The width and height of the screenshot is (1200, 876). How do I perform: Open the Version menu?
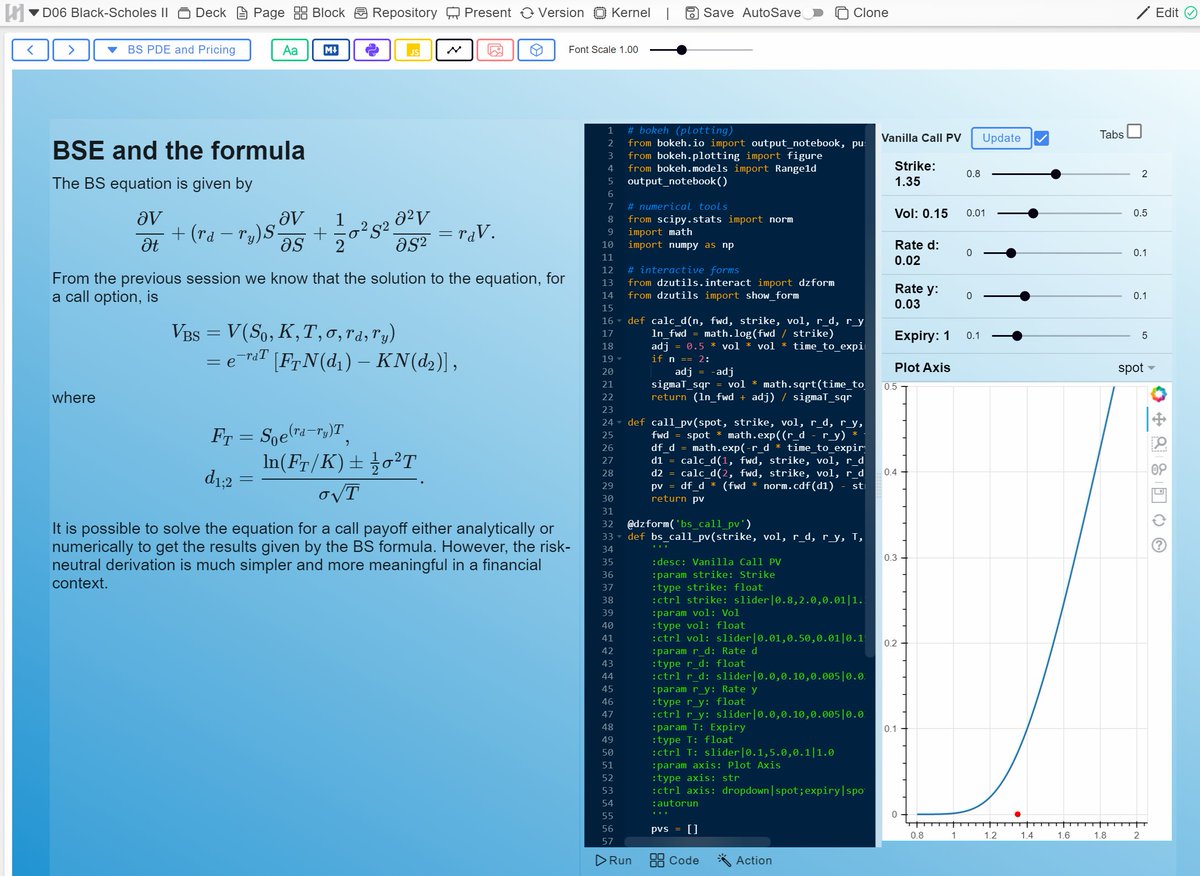point(553,13)
